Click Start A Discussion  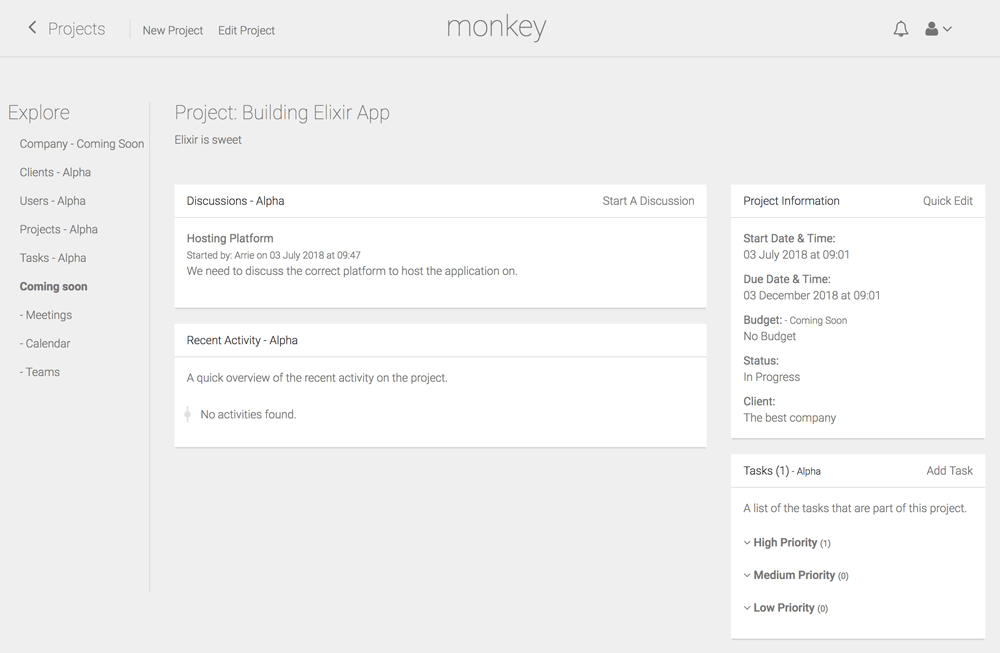(648, 200)
